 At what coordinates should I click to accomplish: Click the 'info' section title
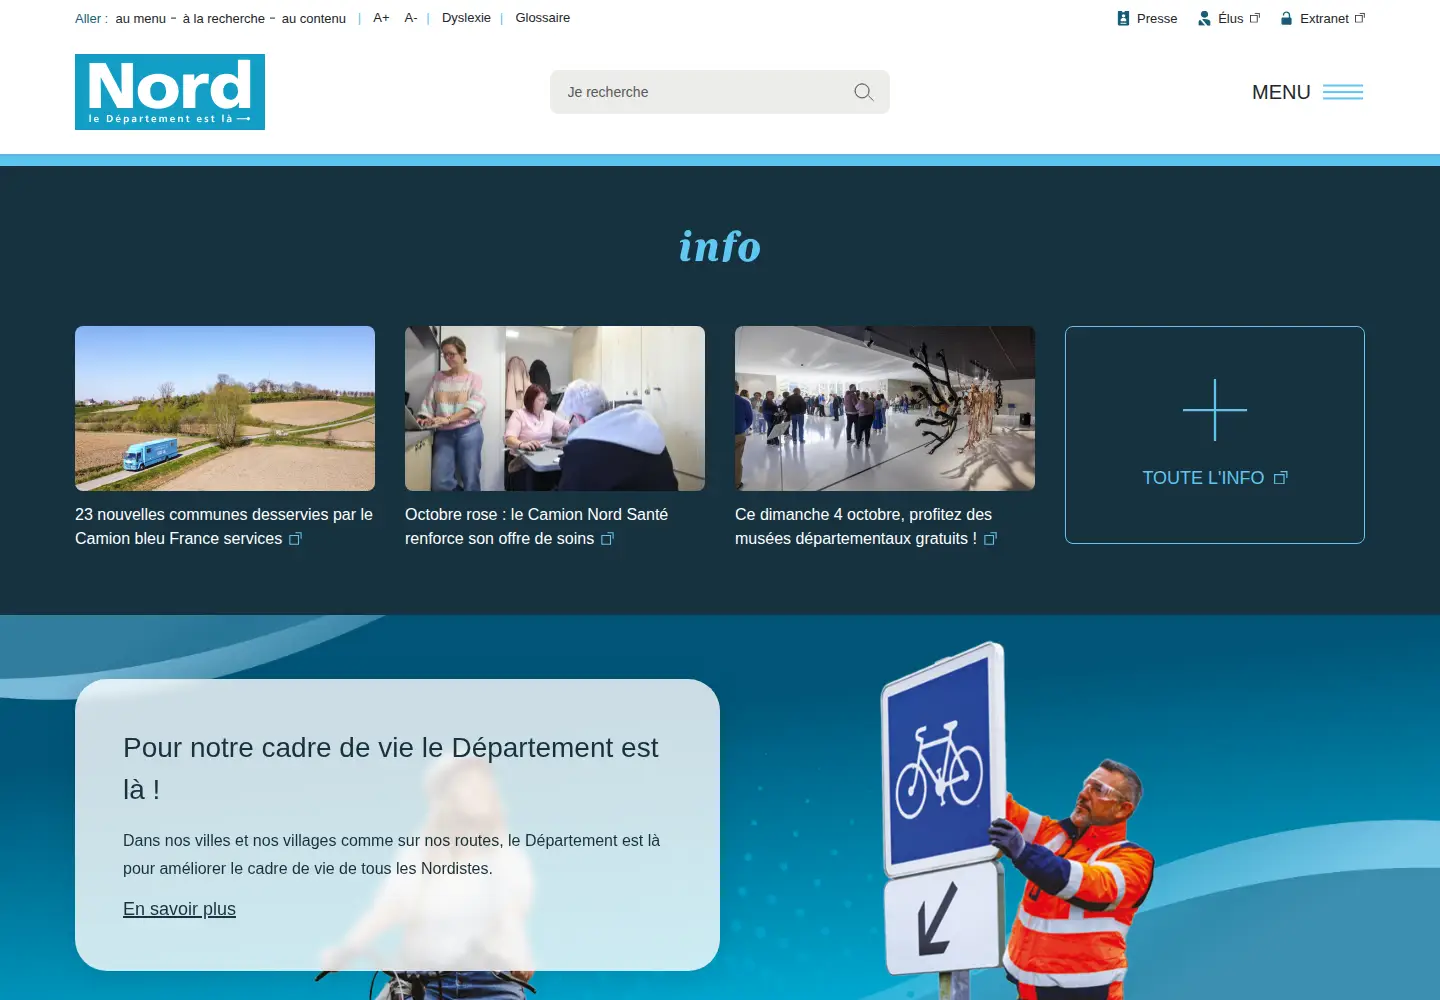pyautogui.click(x=720, y=247)
